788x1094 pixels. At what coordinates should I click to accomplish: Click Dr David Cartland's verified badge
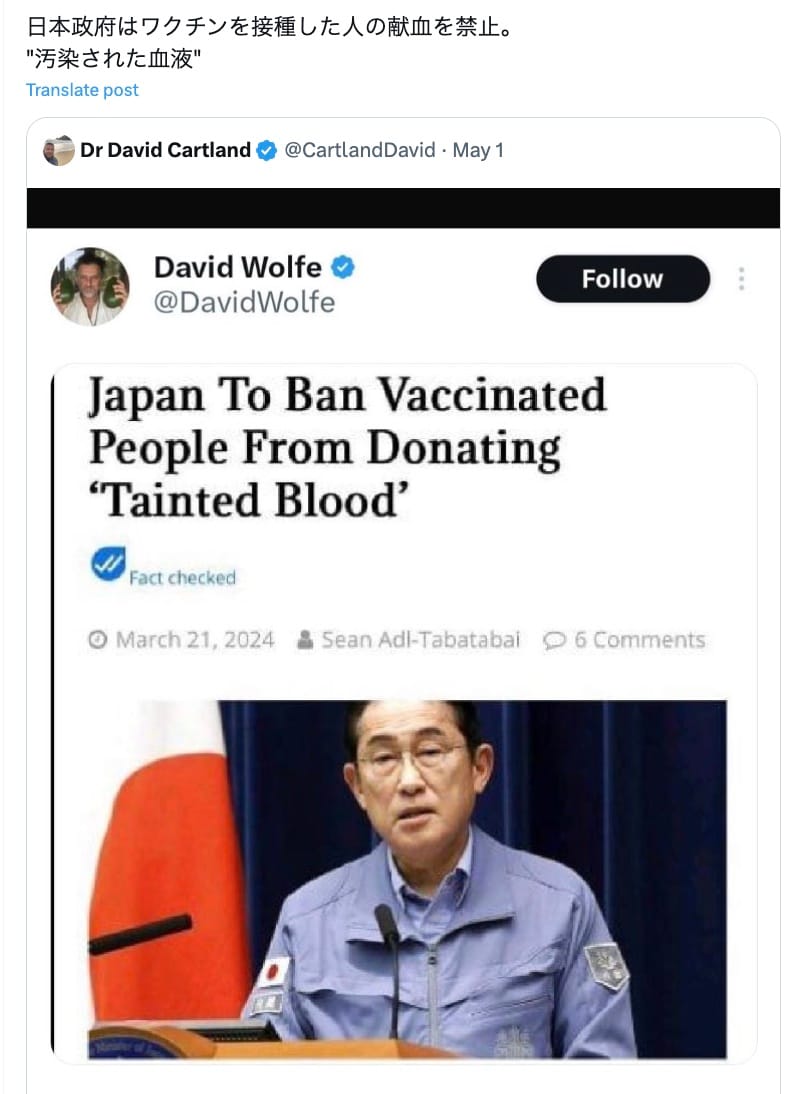(x=267, y=150)
